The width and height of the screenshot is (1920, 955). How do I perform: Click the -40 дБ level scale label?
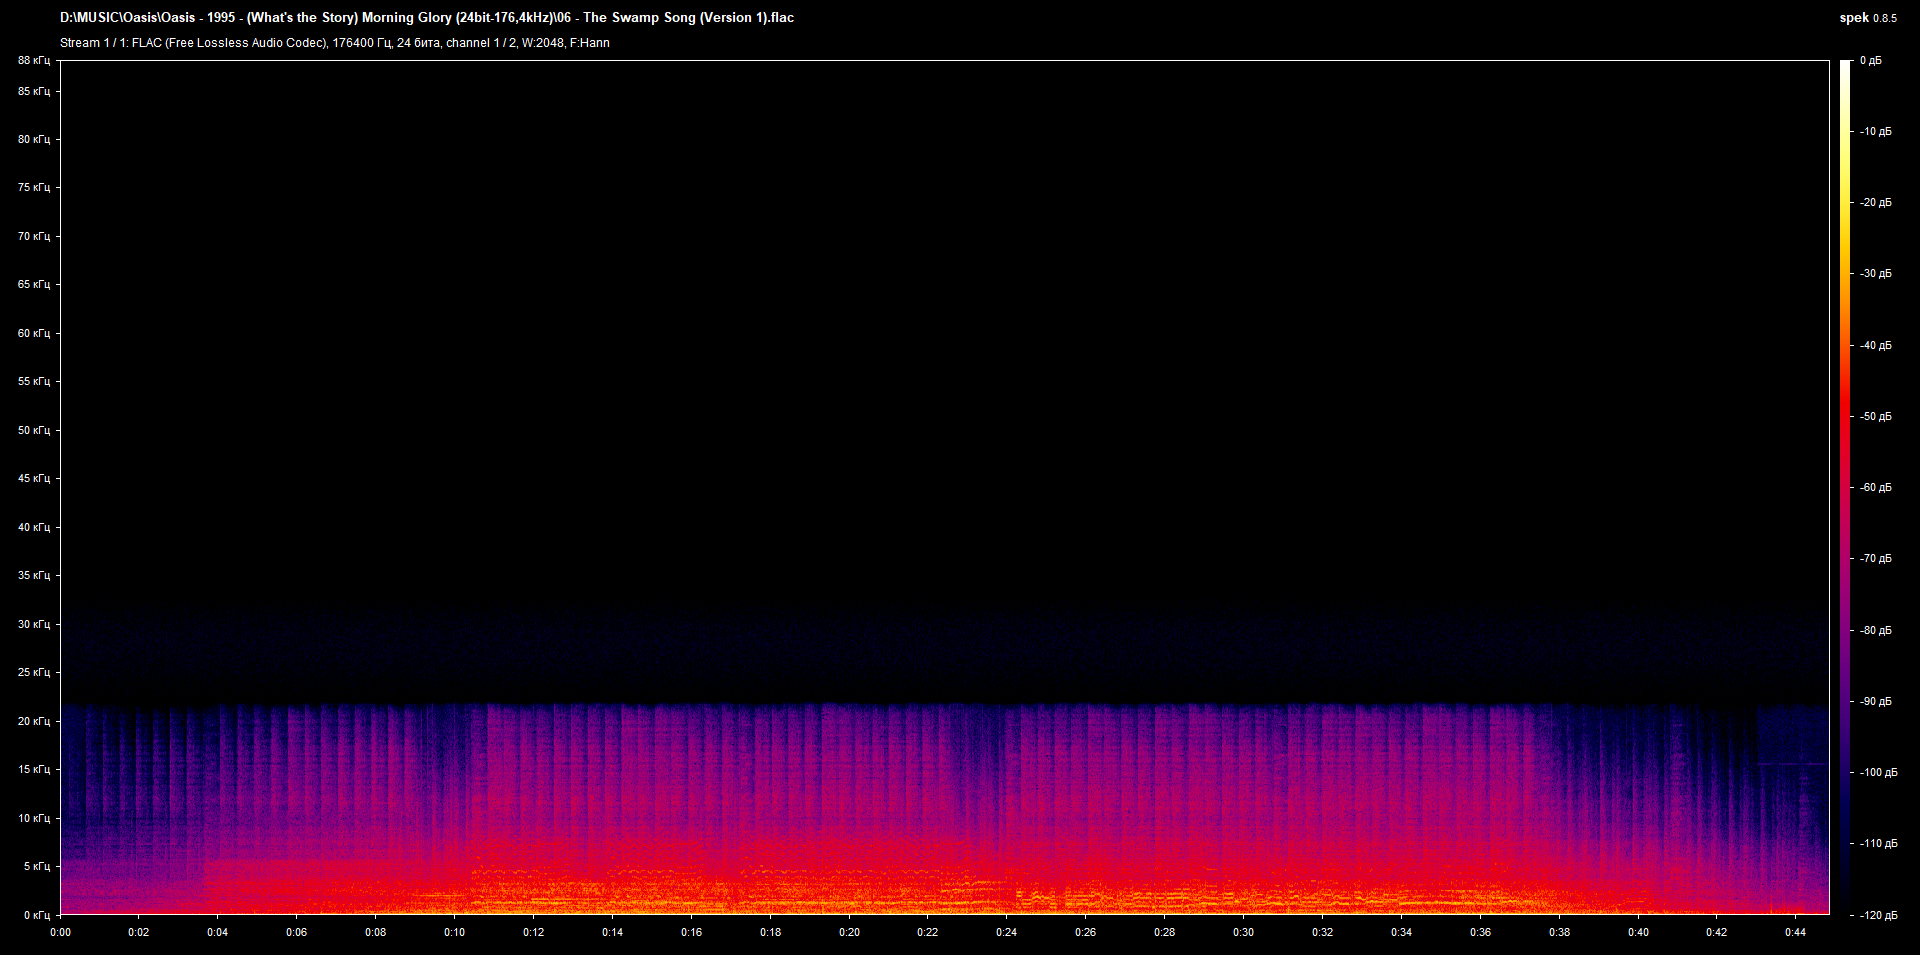click(1875, 346)
